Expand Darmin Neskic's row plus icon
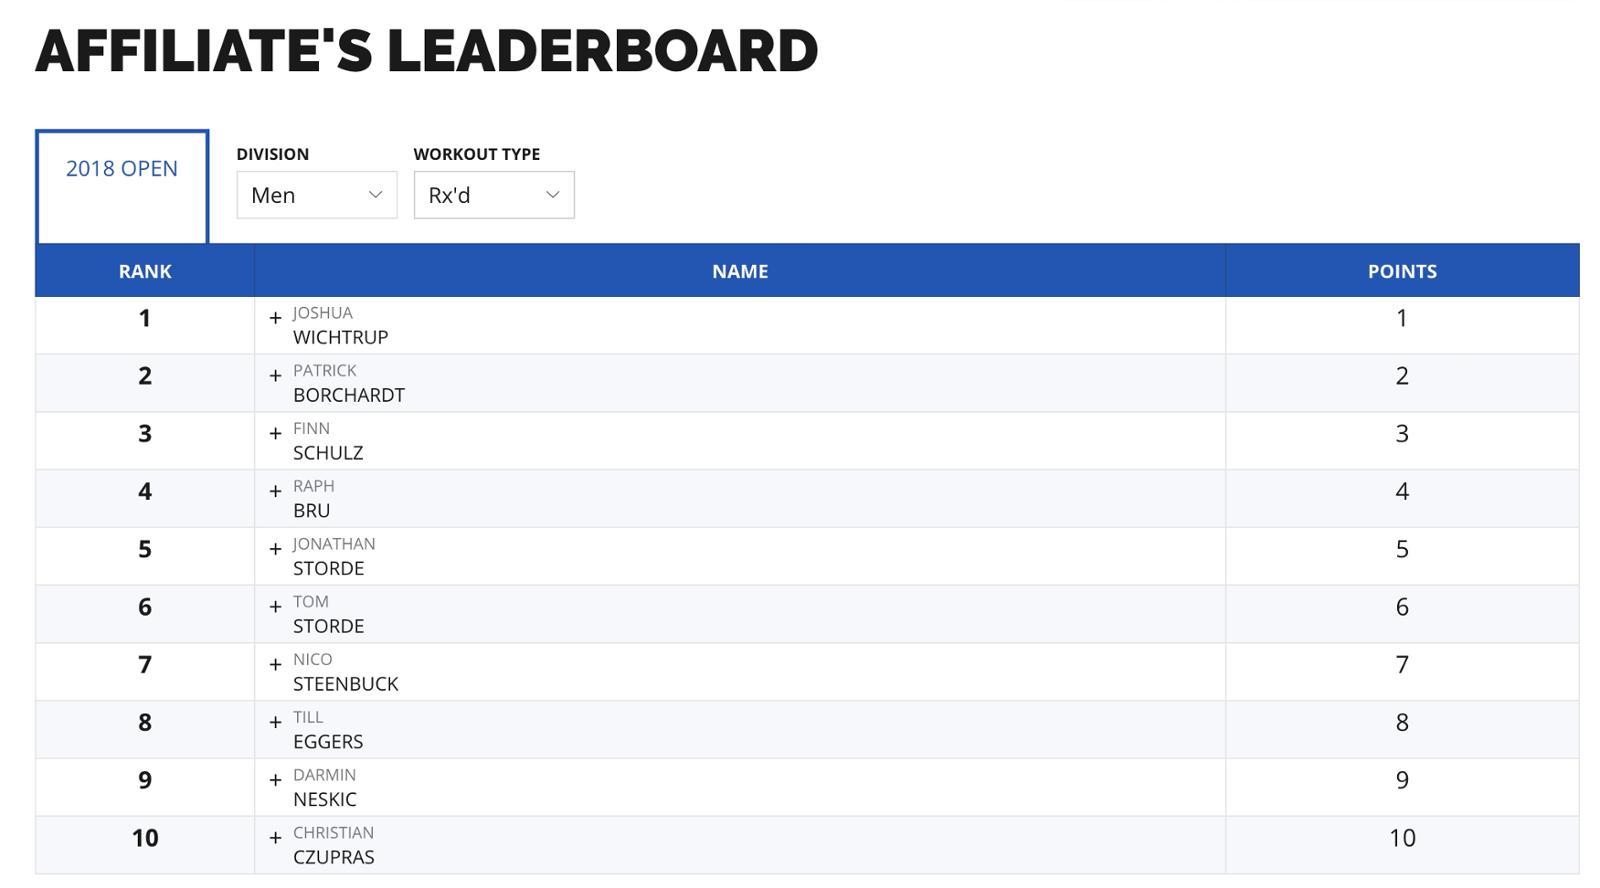The height and width of the screenshot is (888, 1600). pyautogui.click(x=275, y=781)
